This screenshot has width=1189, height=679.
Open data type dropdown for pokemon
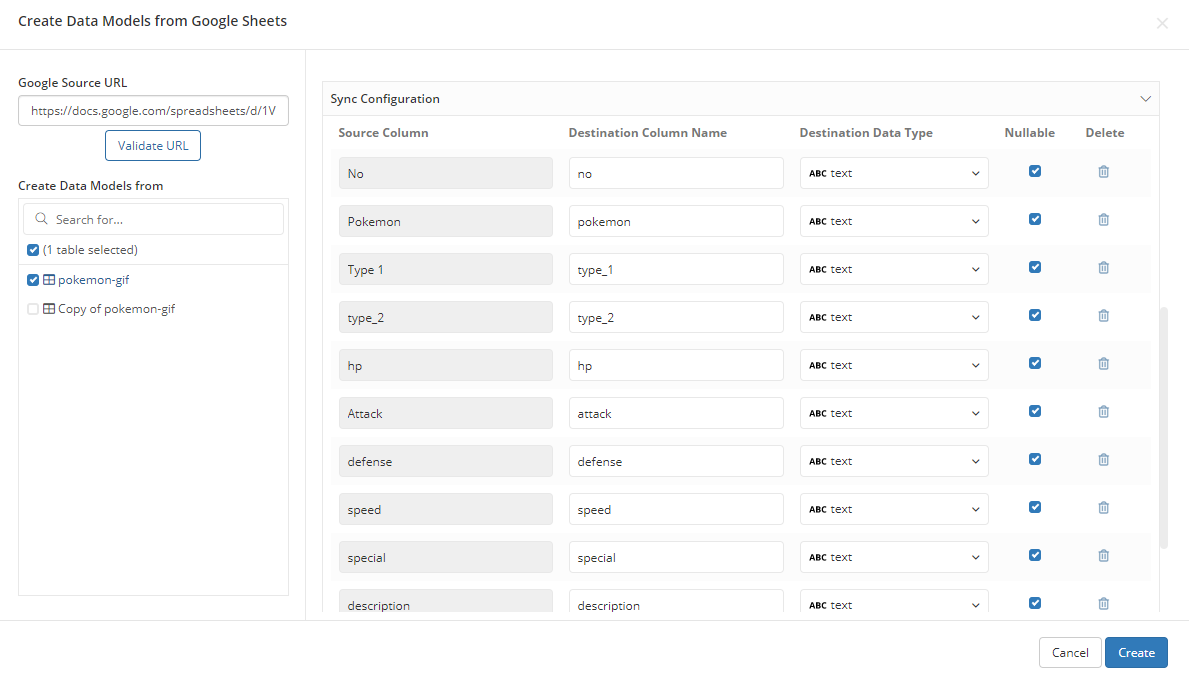[x=894, y=221]
